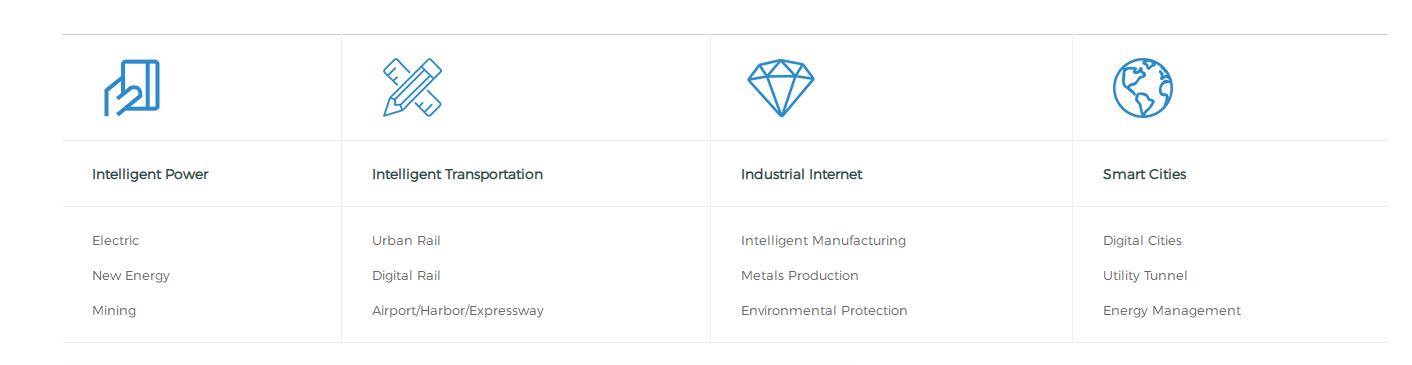Screen dimensions: 1412x365
Task: Click the diamond Industrial Internet icon
Action: pos(781,88)
